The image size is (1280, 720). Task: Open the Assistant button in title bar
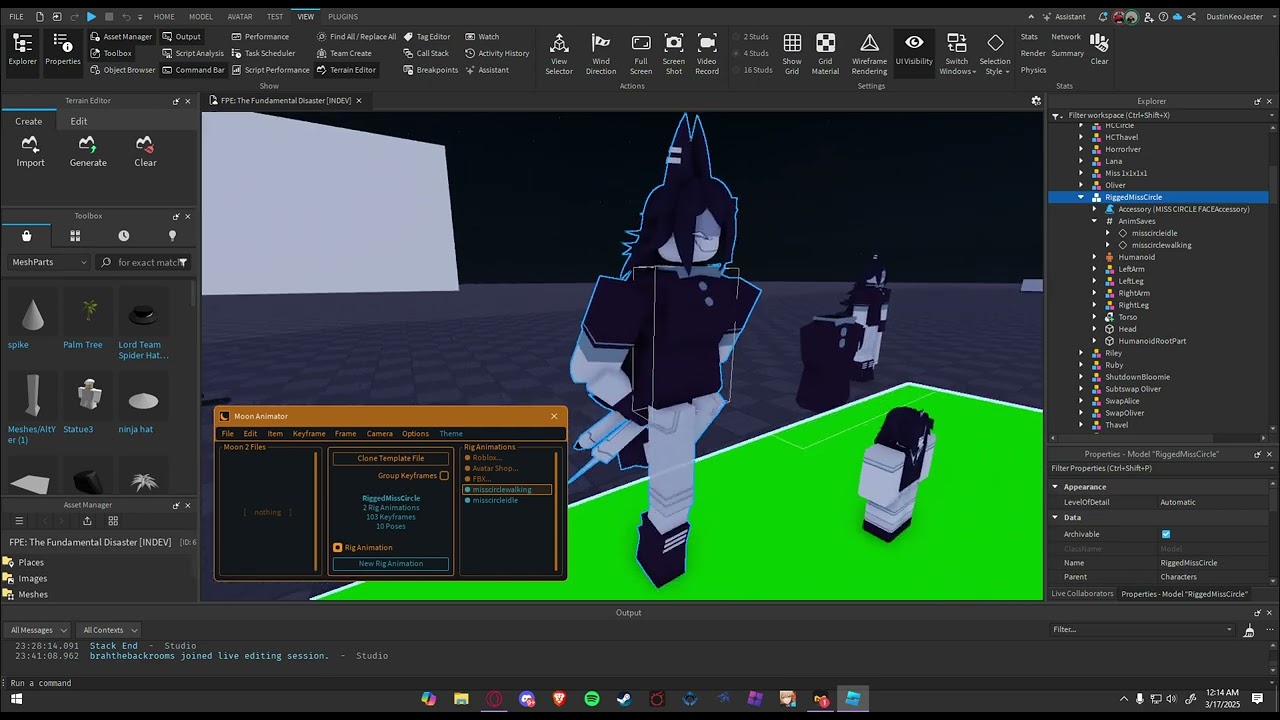coord(1064,17)
